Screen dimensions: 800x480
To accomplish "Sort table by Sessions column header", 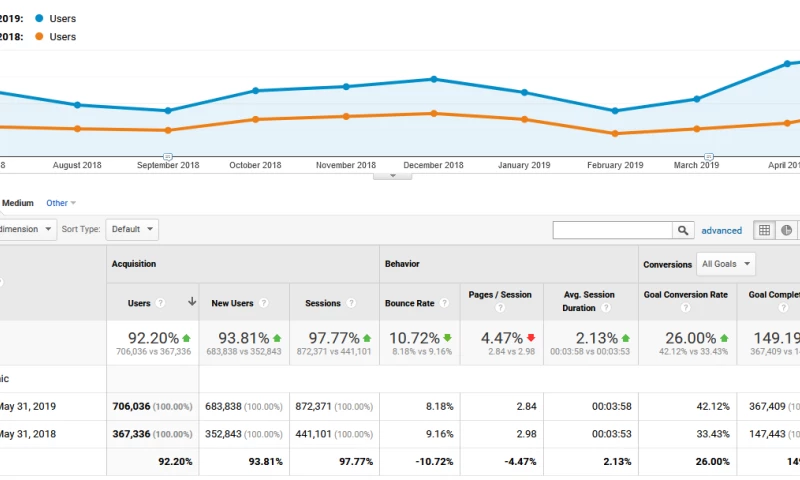I will click(323, 303).
